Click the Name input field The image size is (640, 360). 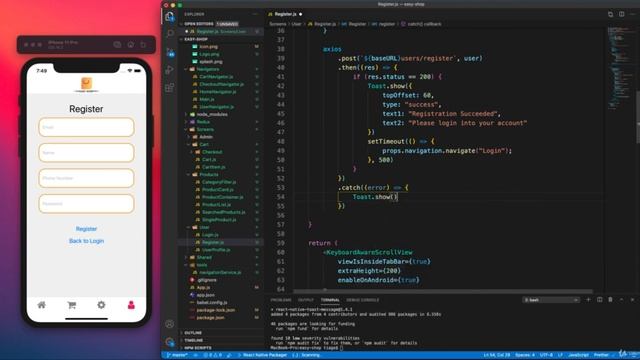(x=86, y=153)
